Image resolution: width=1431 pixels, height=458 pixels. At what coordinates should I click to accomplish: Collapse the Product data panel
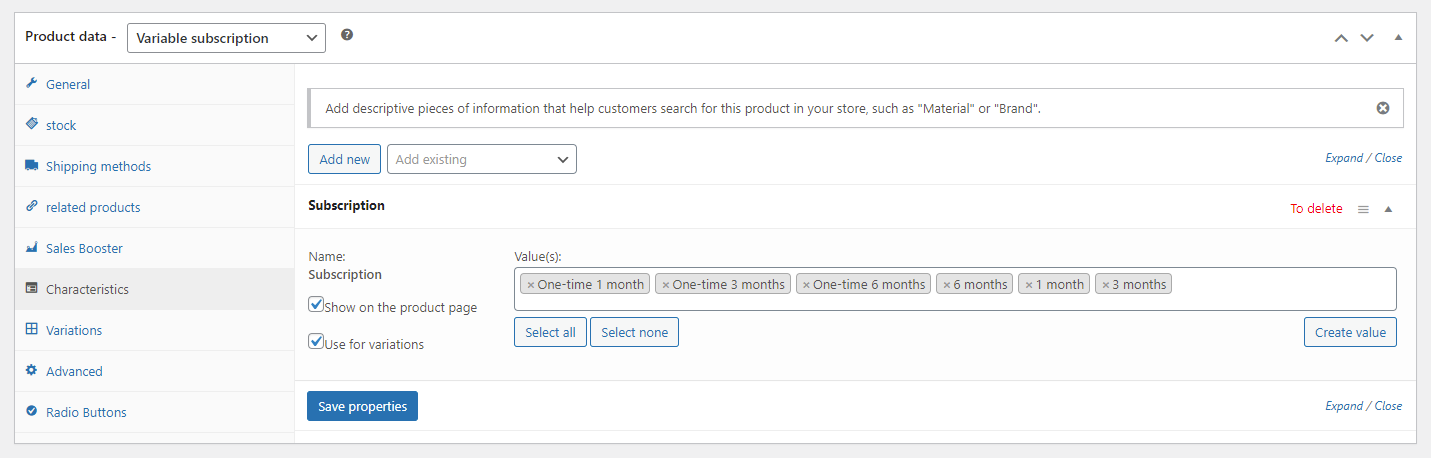click(1398, 38)
